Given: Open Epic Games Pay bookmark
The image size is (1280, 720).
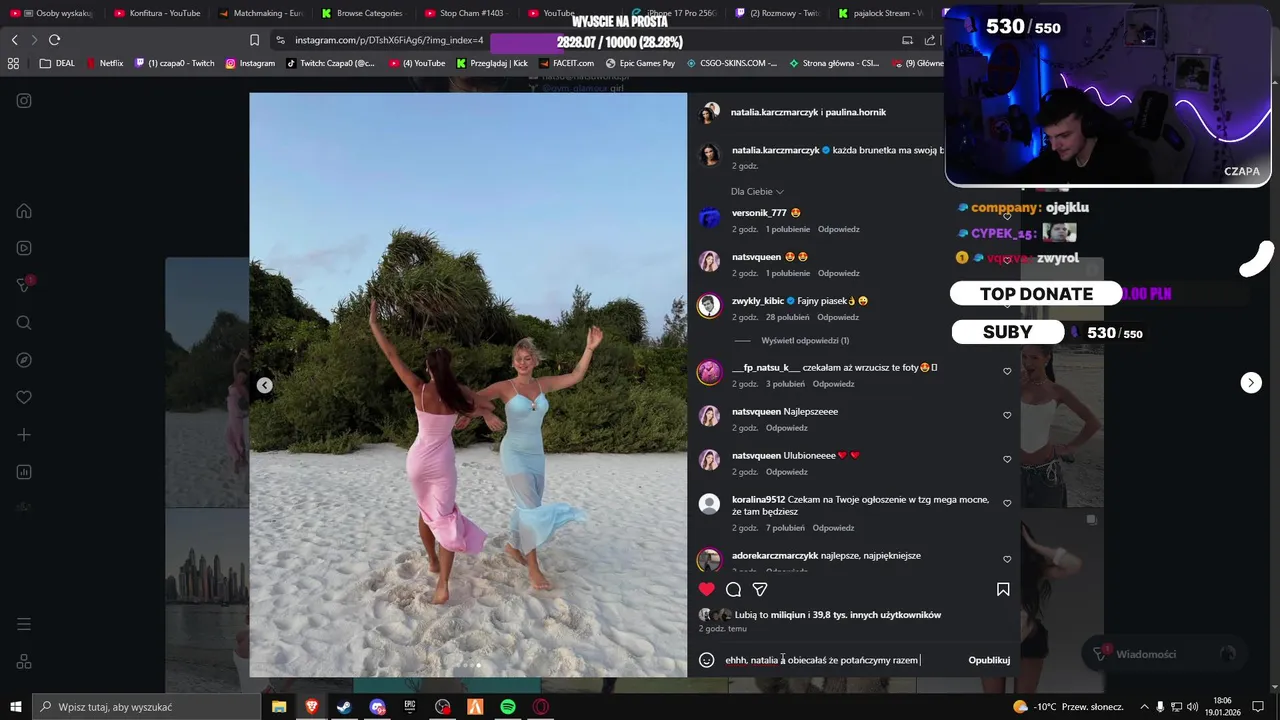Looking at the screenshot, I should click(x=640, y=63).
